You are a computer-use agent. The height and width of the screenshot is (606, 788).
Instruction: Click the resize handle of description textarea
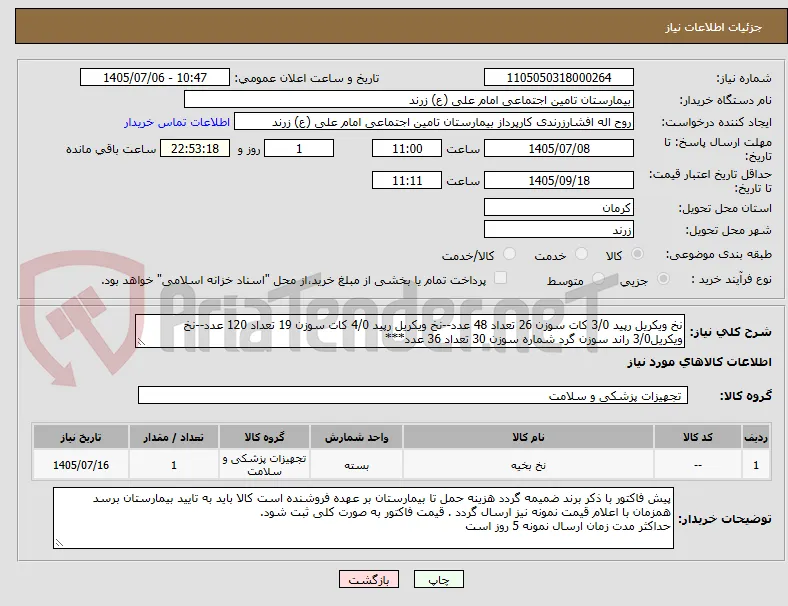click(x=141, y=342)
